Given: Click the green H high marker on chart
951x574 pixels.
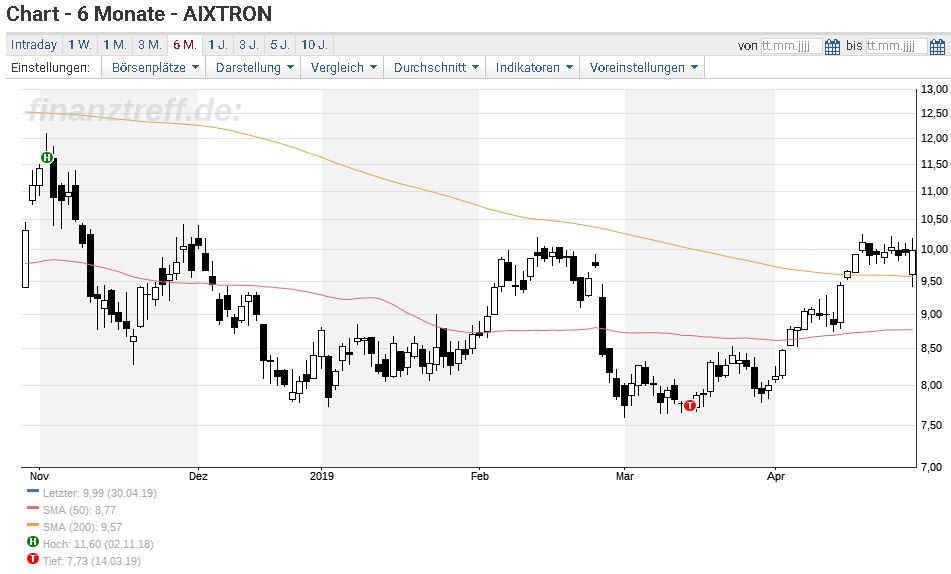Looking at the screenshot, I should pos(47,158).
